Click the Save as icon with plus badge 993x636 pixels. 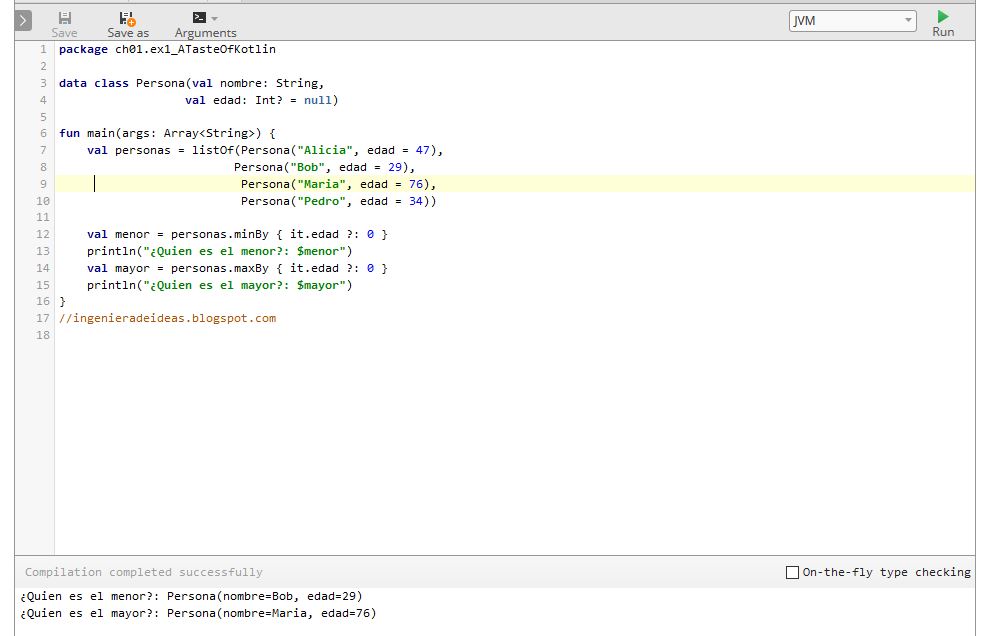pyautogui.click(x=126, y=16)
